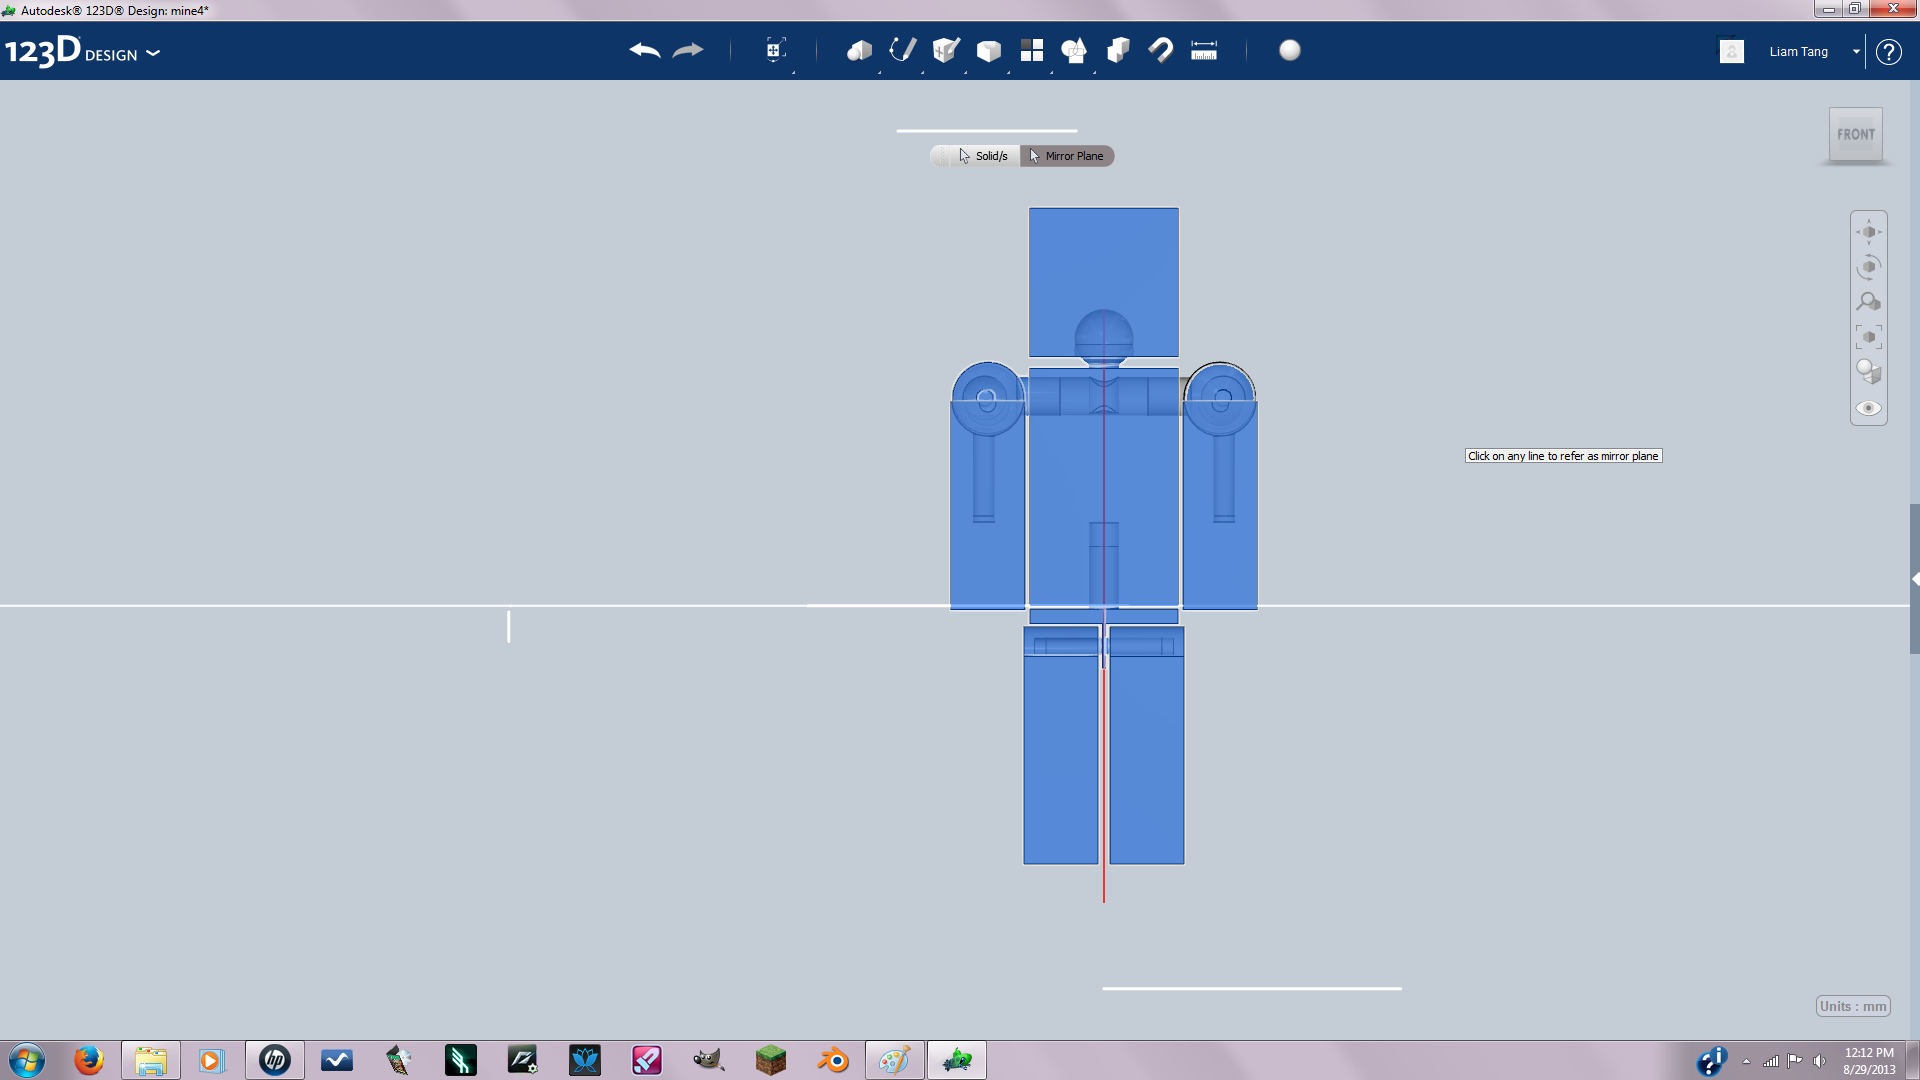
Task: Activate the Snap magnet tool
Action: pos(1161,50)
